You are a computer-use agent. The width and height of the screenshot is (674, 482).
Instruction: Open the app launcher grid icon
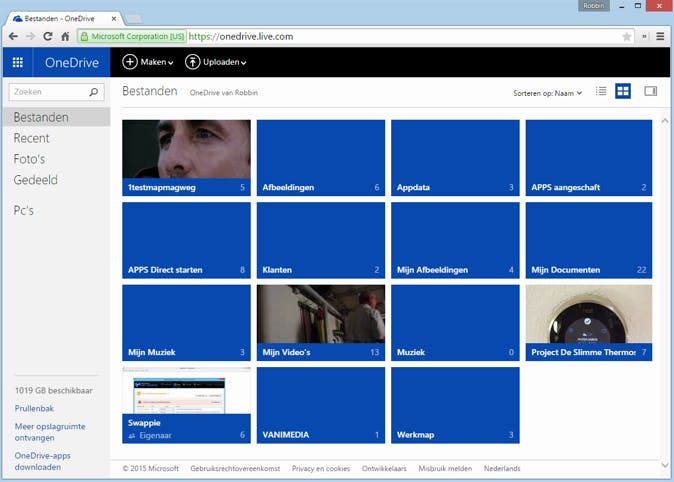pyautogui.click(x=17, y=62)
